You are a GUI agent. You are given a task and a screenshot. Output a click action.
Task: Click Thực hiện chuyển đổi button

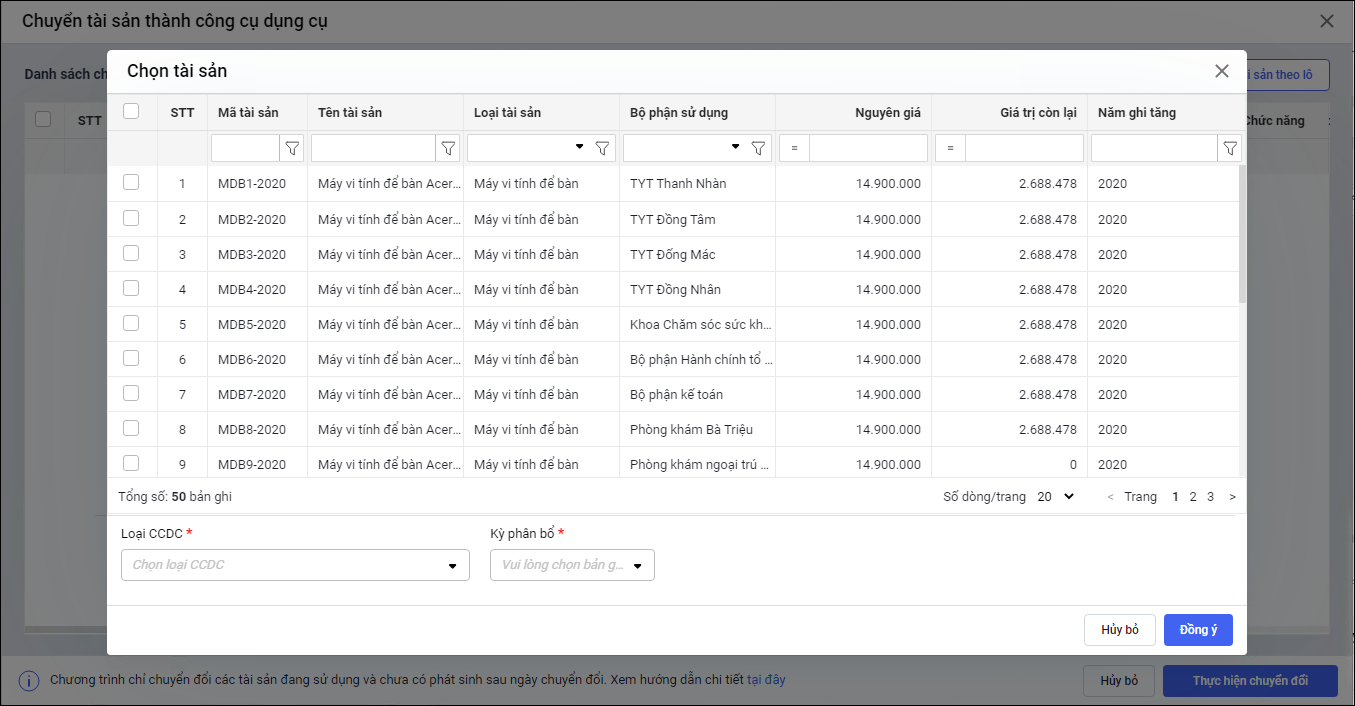pyautogui.click(x=1250, y=681)
